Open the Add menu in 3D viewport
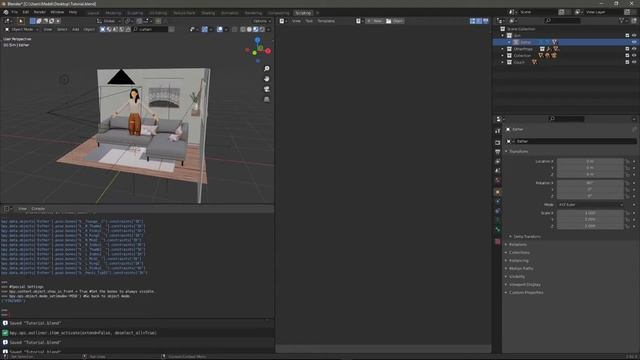The height and width of the screenshot is (360, 640). 76,29
